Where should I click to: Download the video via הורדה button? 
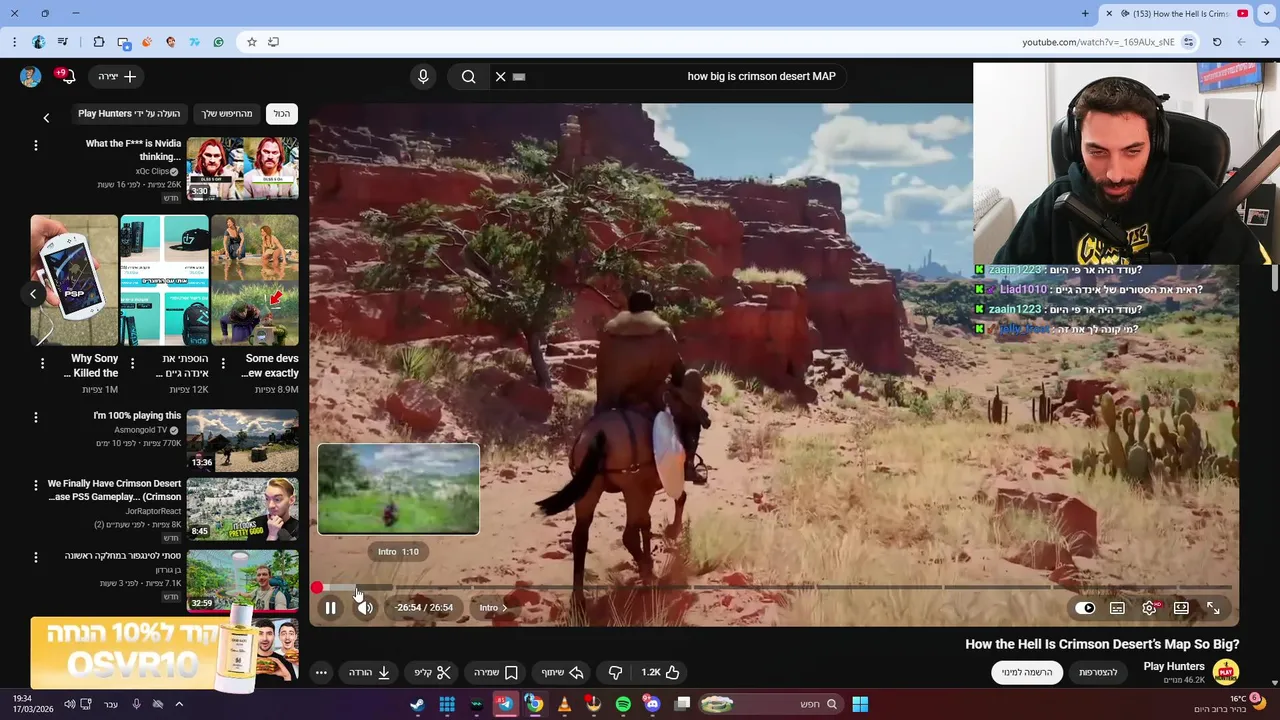tap(370, 673)
